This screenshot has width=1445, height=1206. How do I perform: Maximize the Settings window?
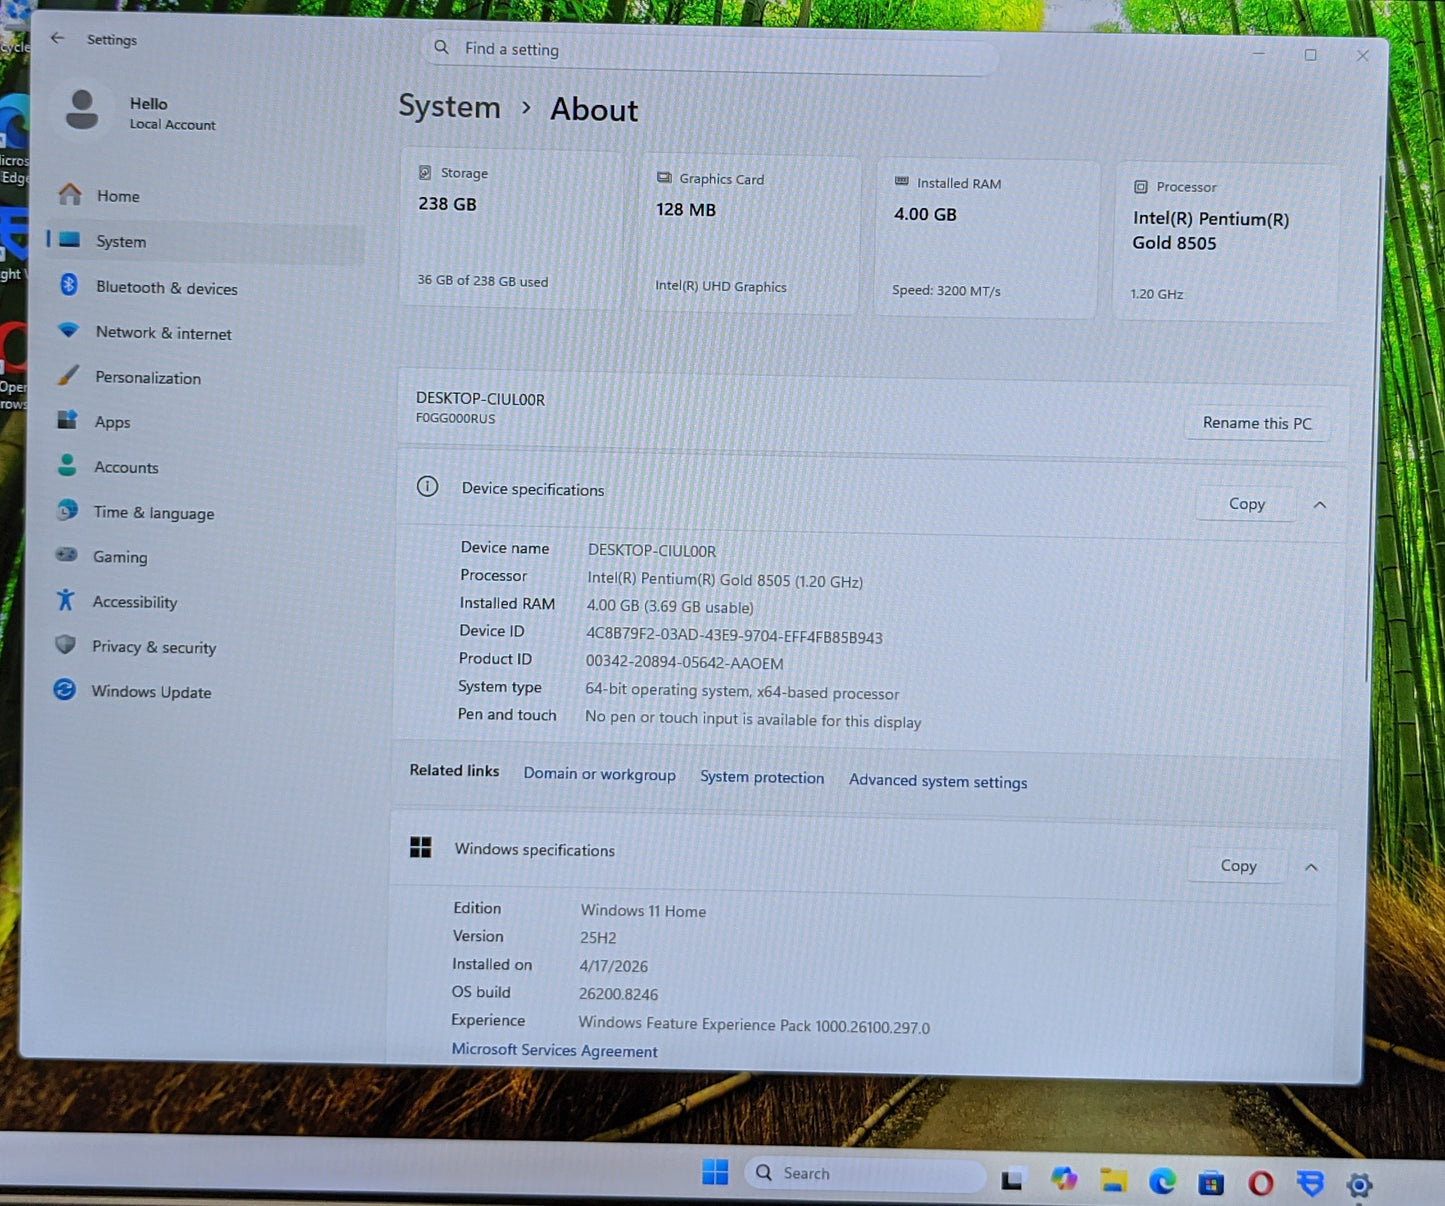tap(1310, 55)
